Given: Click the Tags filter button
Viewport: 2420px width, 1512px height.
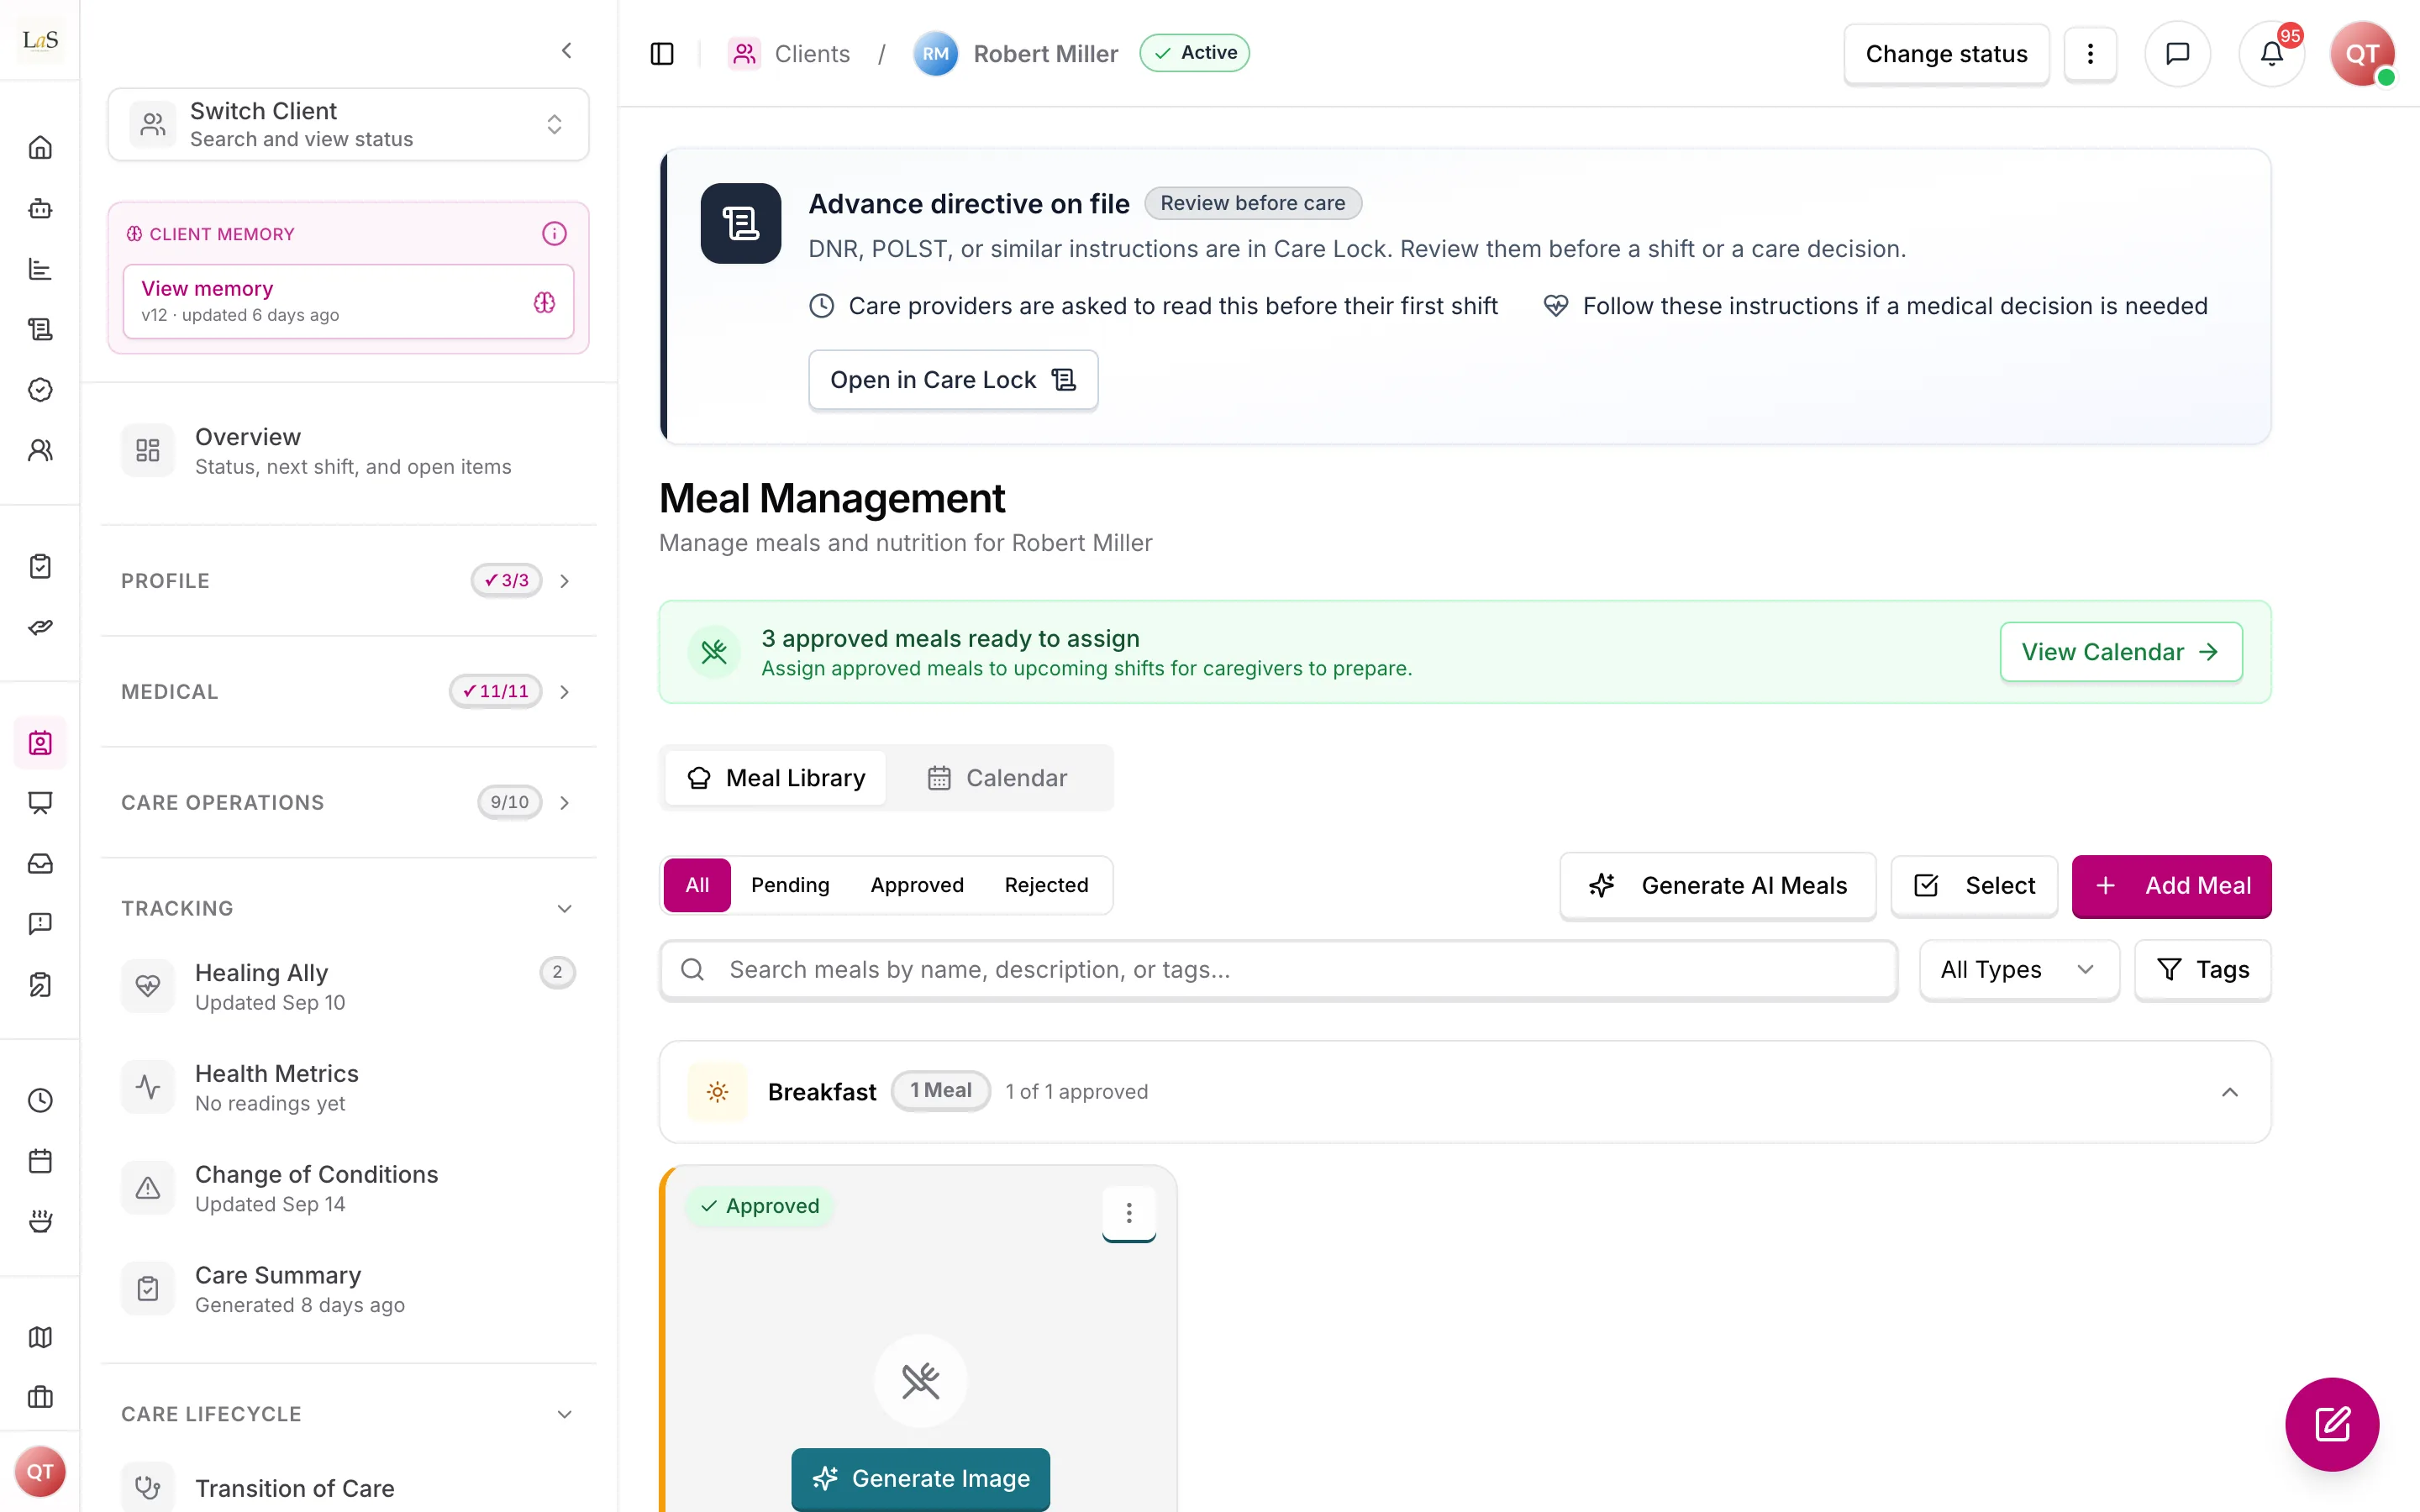Looking at the screenshot, I should [2202, 969].
